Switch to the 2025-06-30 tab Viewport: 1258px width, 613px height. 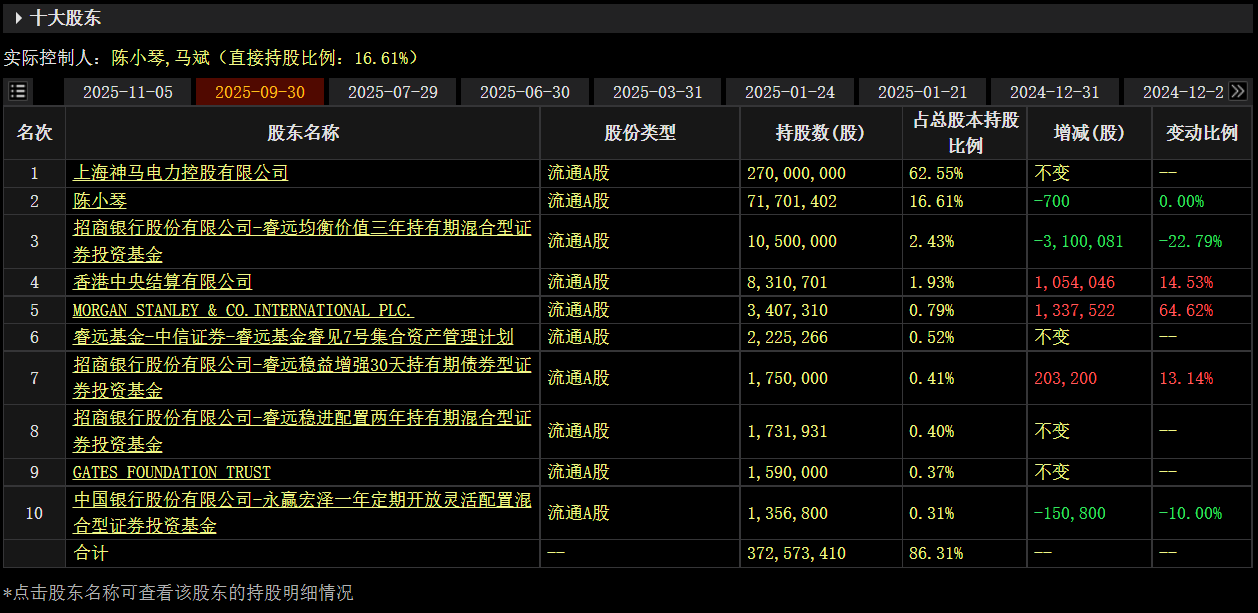point(525,92)
